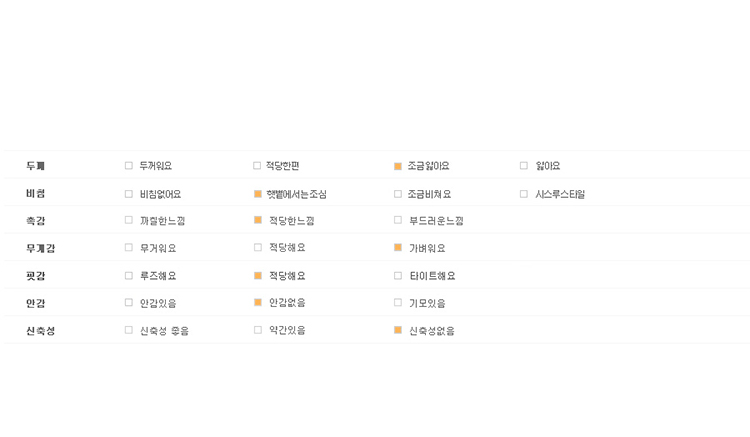Viewport: 750px width, 437px height.
Task: Uncheck the 조금얇아요 orange checkbox
Action: pyautogui.click(x=397, y=166)
